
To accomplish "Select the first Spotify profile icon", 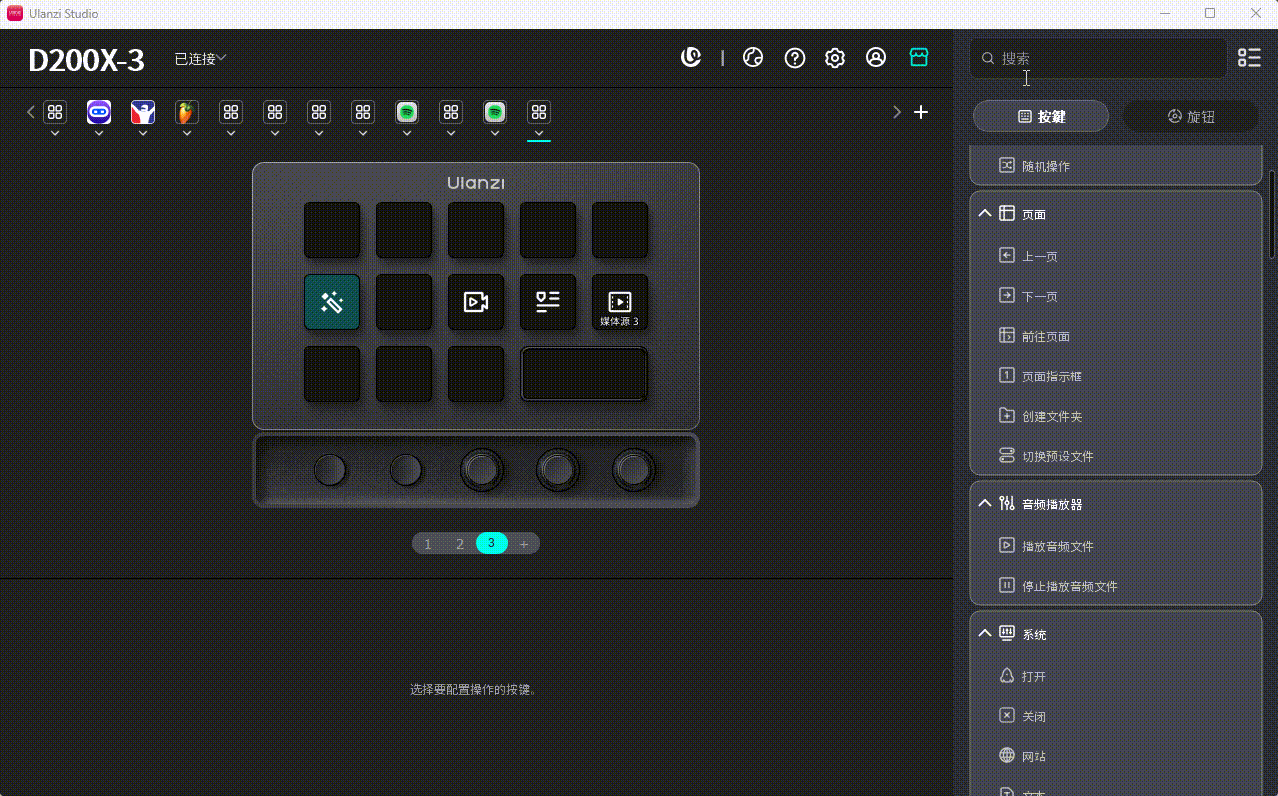I will (406, 112).
